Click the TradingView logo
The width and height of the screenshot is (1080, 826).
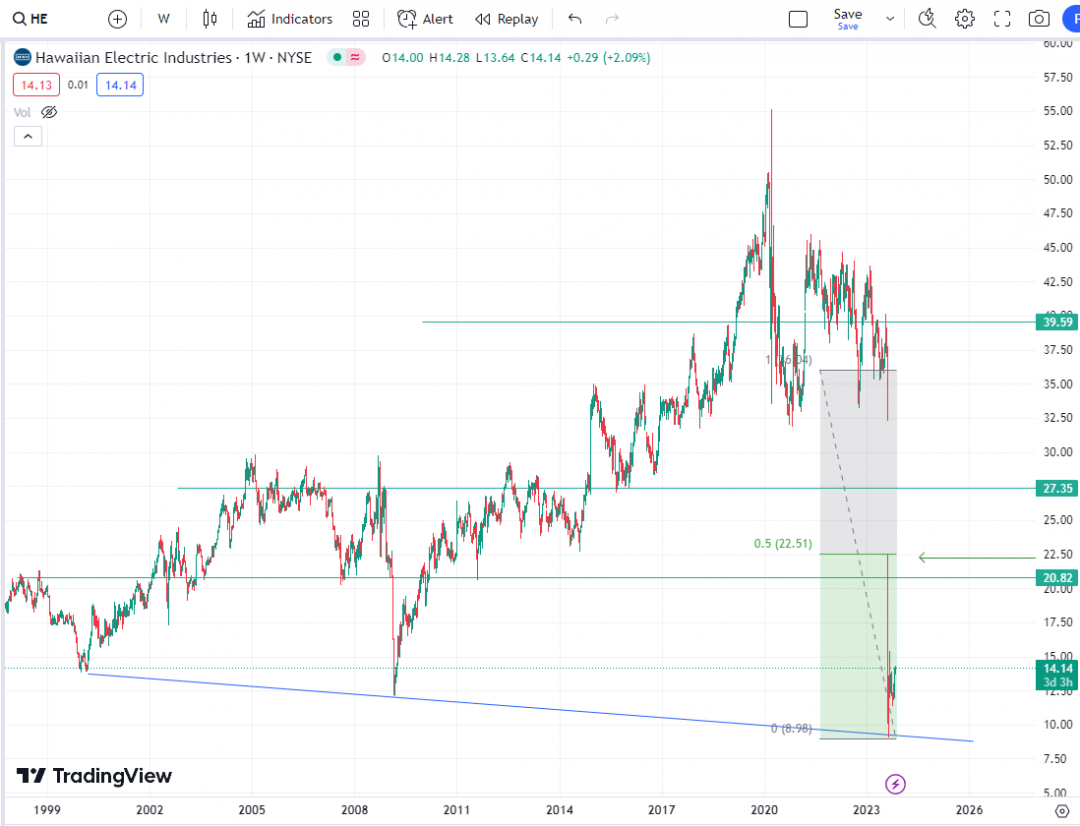pos(94,776)
